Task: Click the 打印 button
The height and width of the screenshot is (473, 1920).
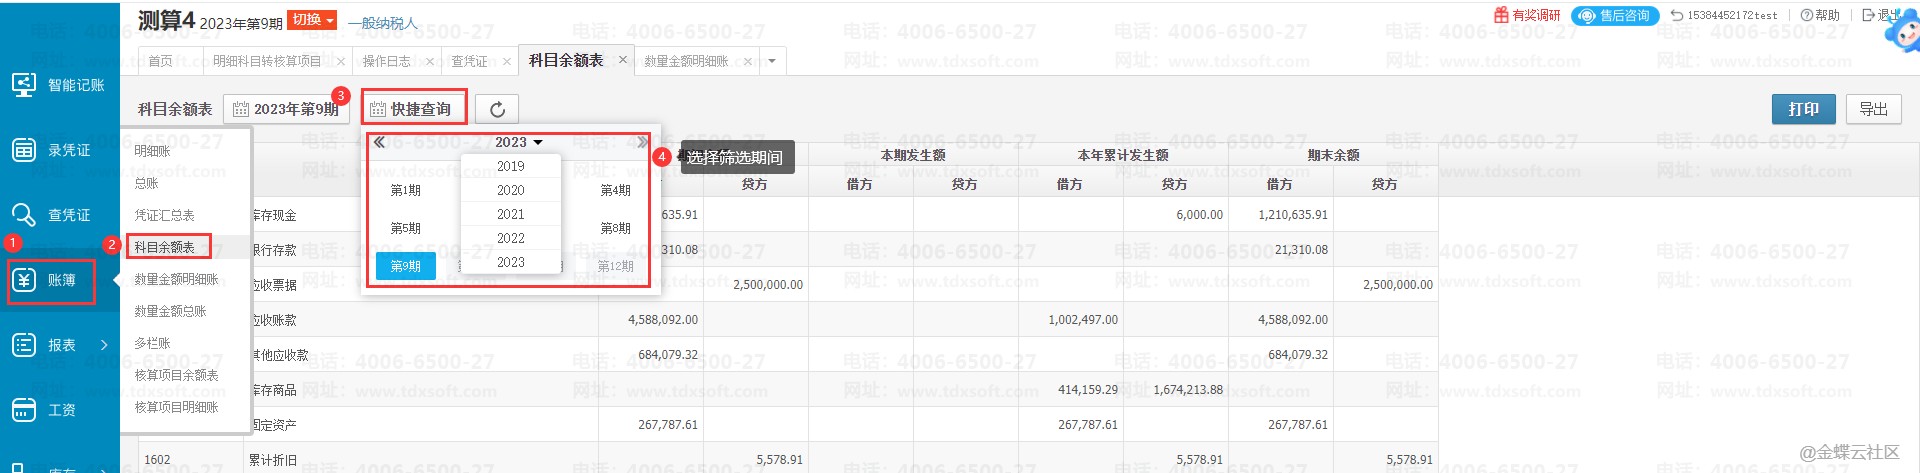Action: coord(1803,109)
